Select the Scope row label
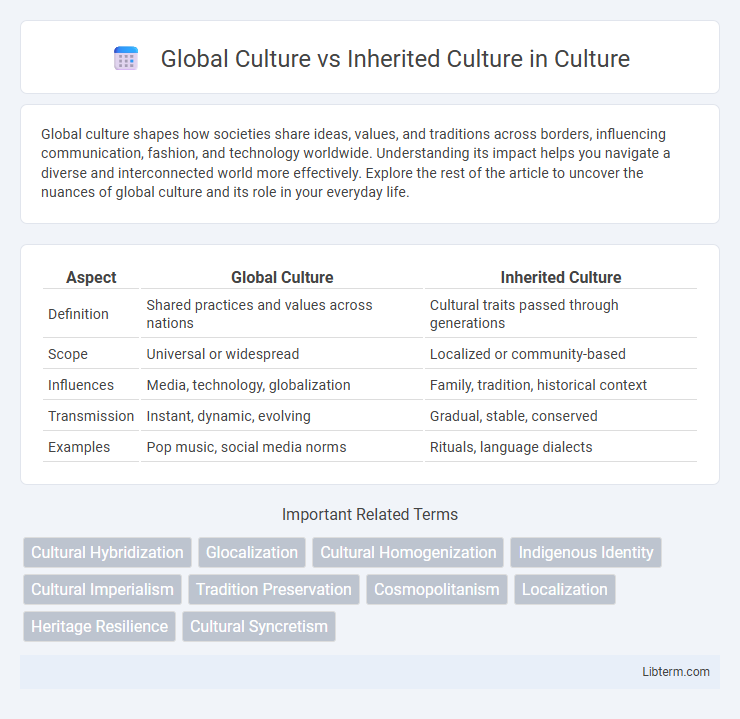 68,354
